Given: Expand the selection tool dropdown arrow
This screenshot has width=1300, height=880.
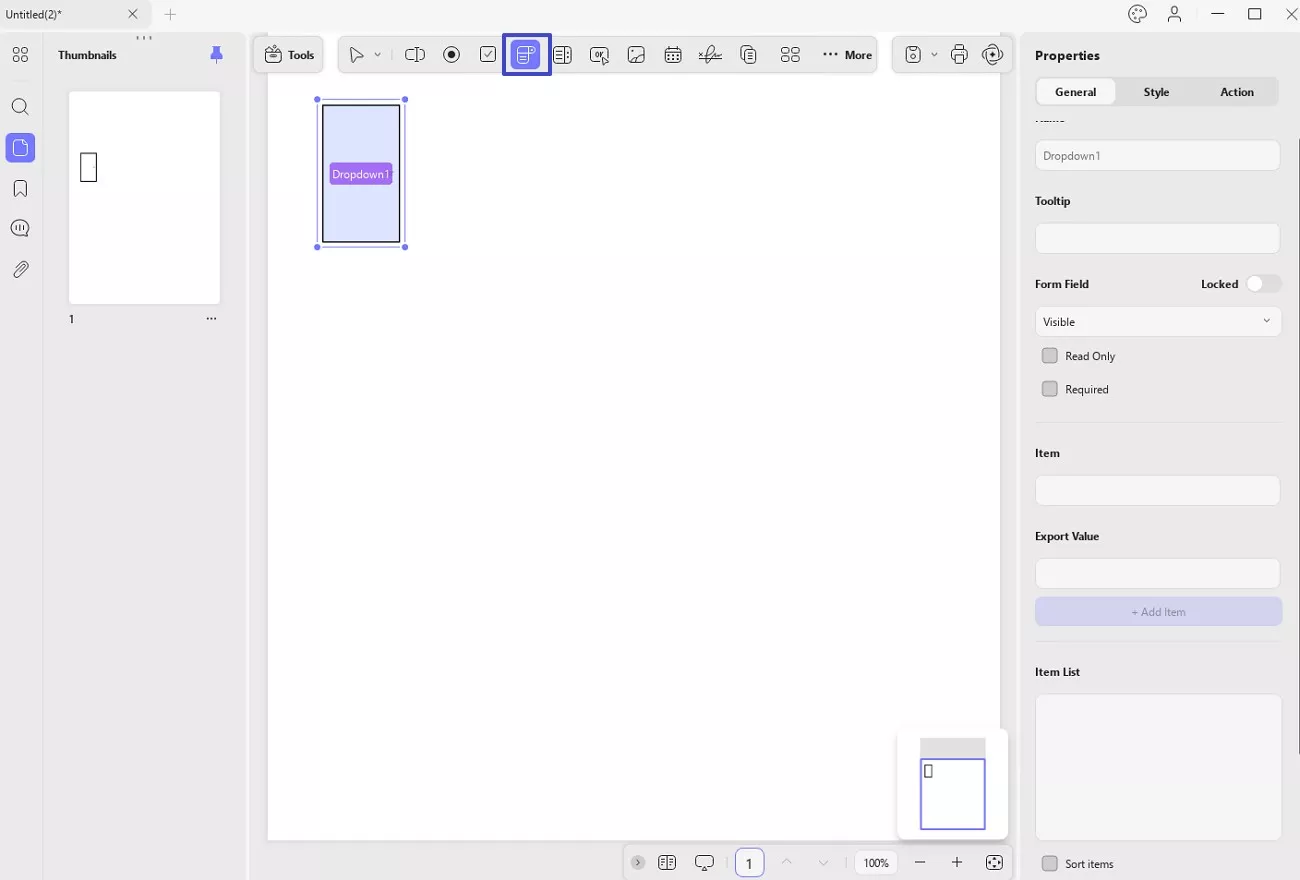Looking at the screenshot, I should point(377,55).
